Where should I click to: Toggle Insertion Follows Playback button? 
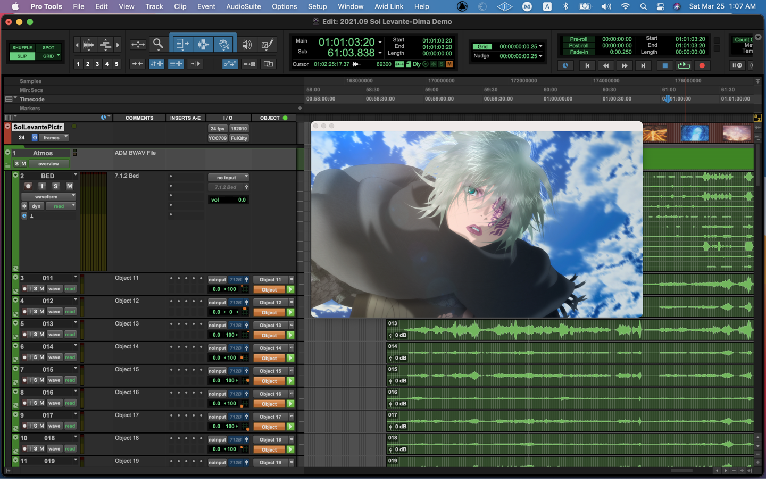coord(195,64)
